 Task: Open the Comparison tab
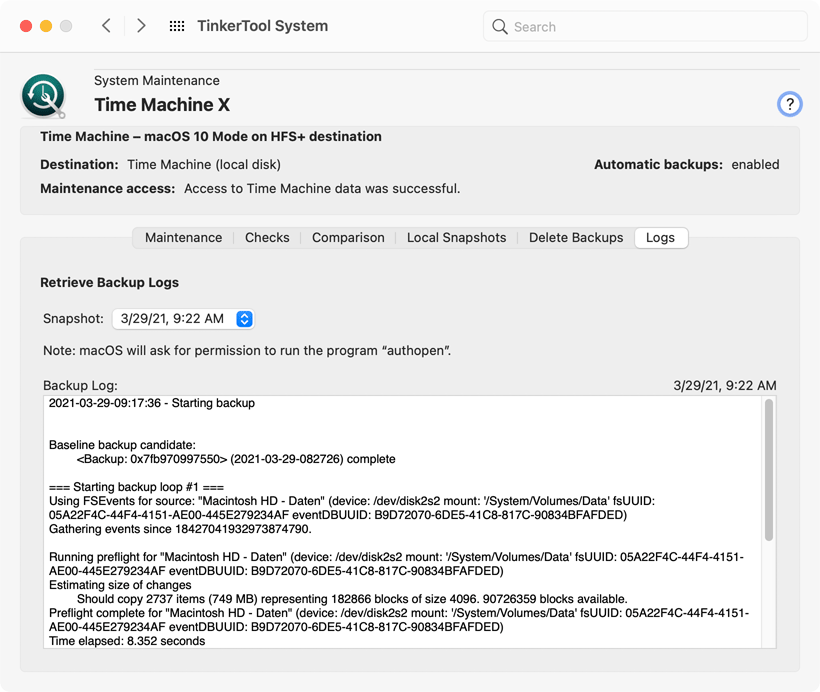click(x=348, y=237)
